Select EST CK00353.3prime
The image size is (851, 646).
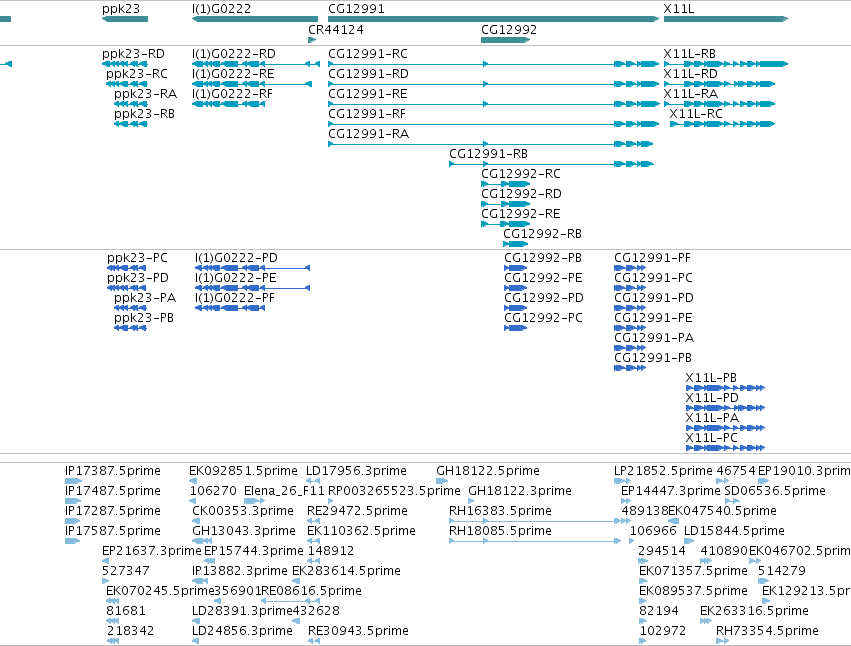point(196,521)
